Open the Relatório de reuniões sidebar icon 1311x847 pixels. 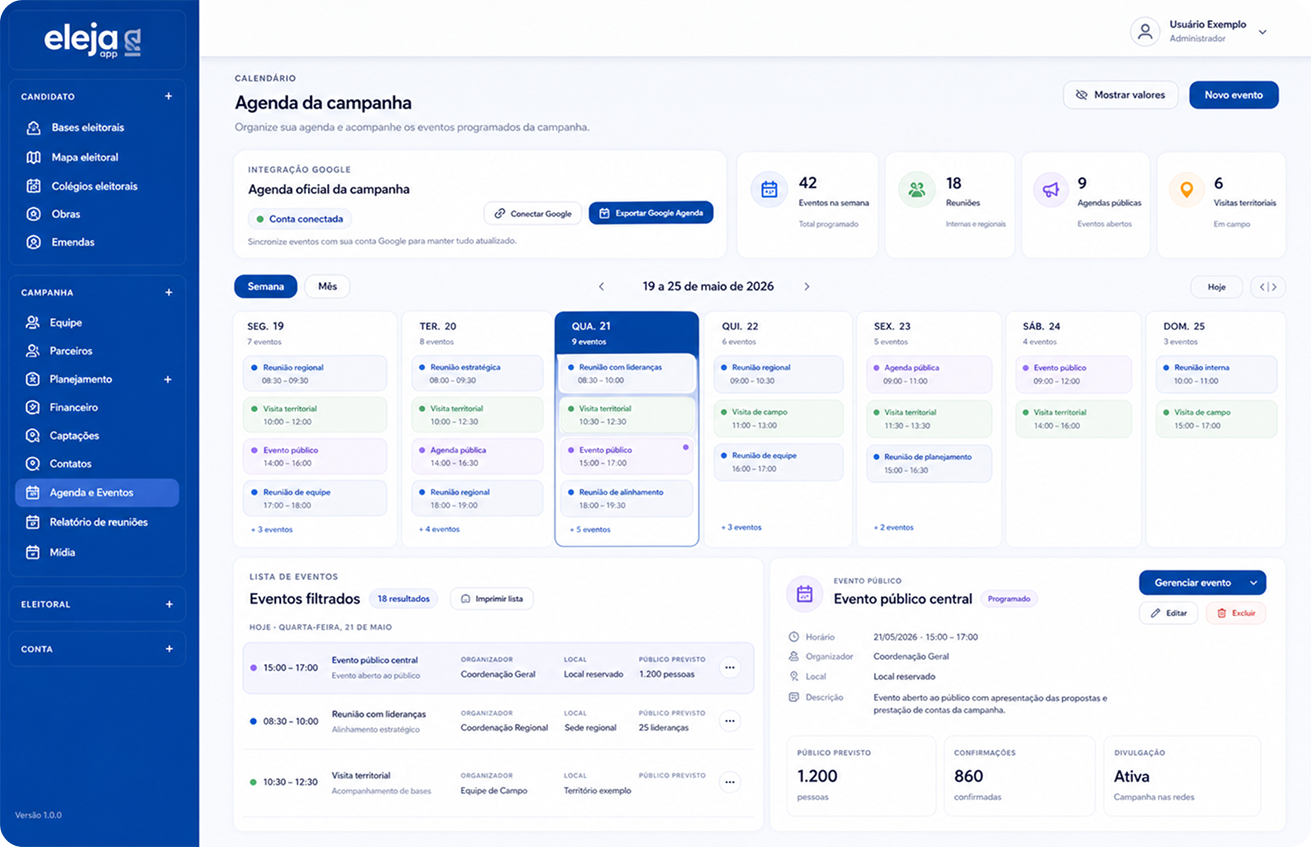(x=33, y=522)
